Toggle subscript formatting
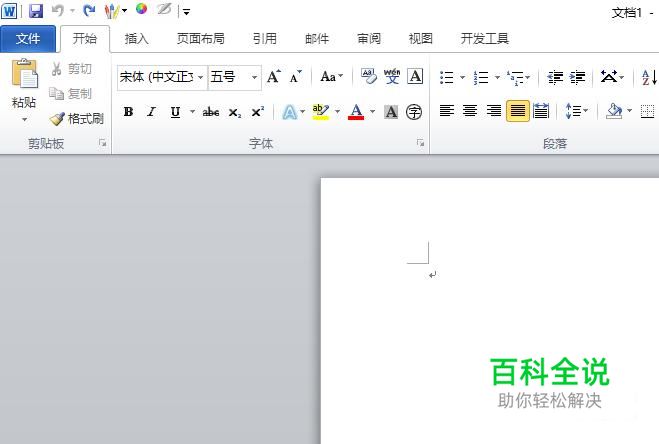The height and width of the screenshot is (444, 659). tap(235, 112)
